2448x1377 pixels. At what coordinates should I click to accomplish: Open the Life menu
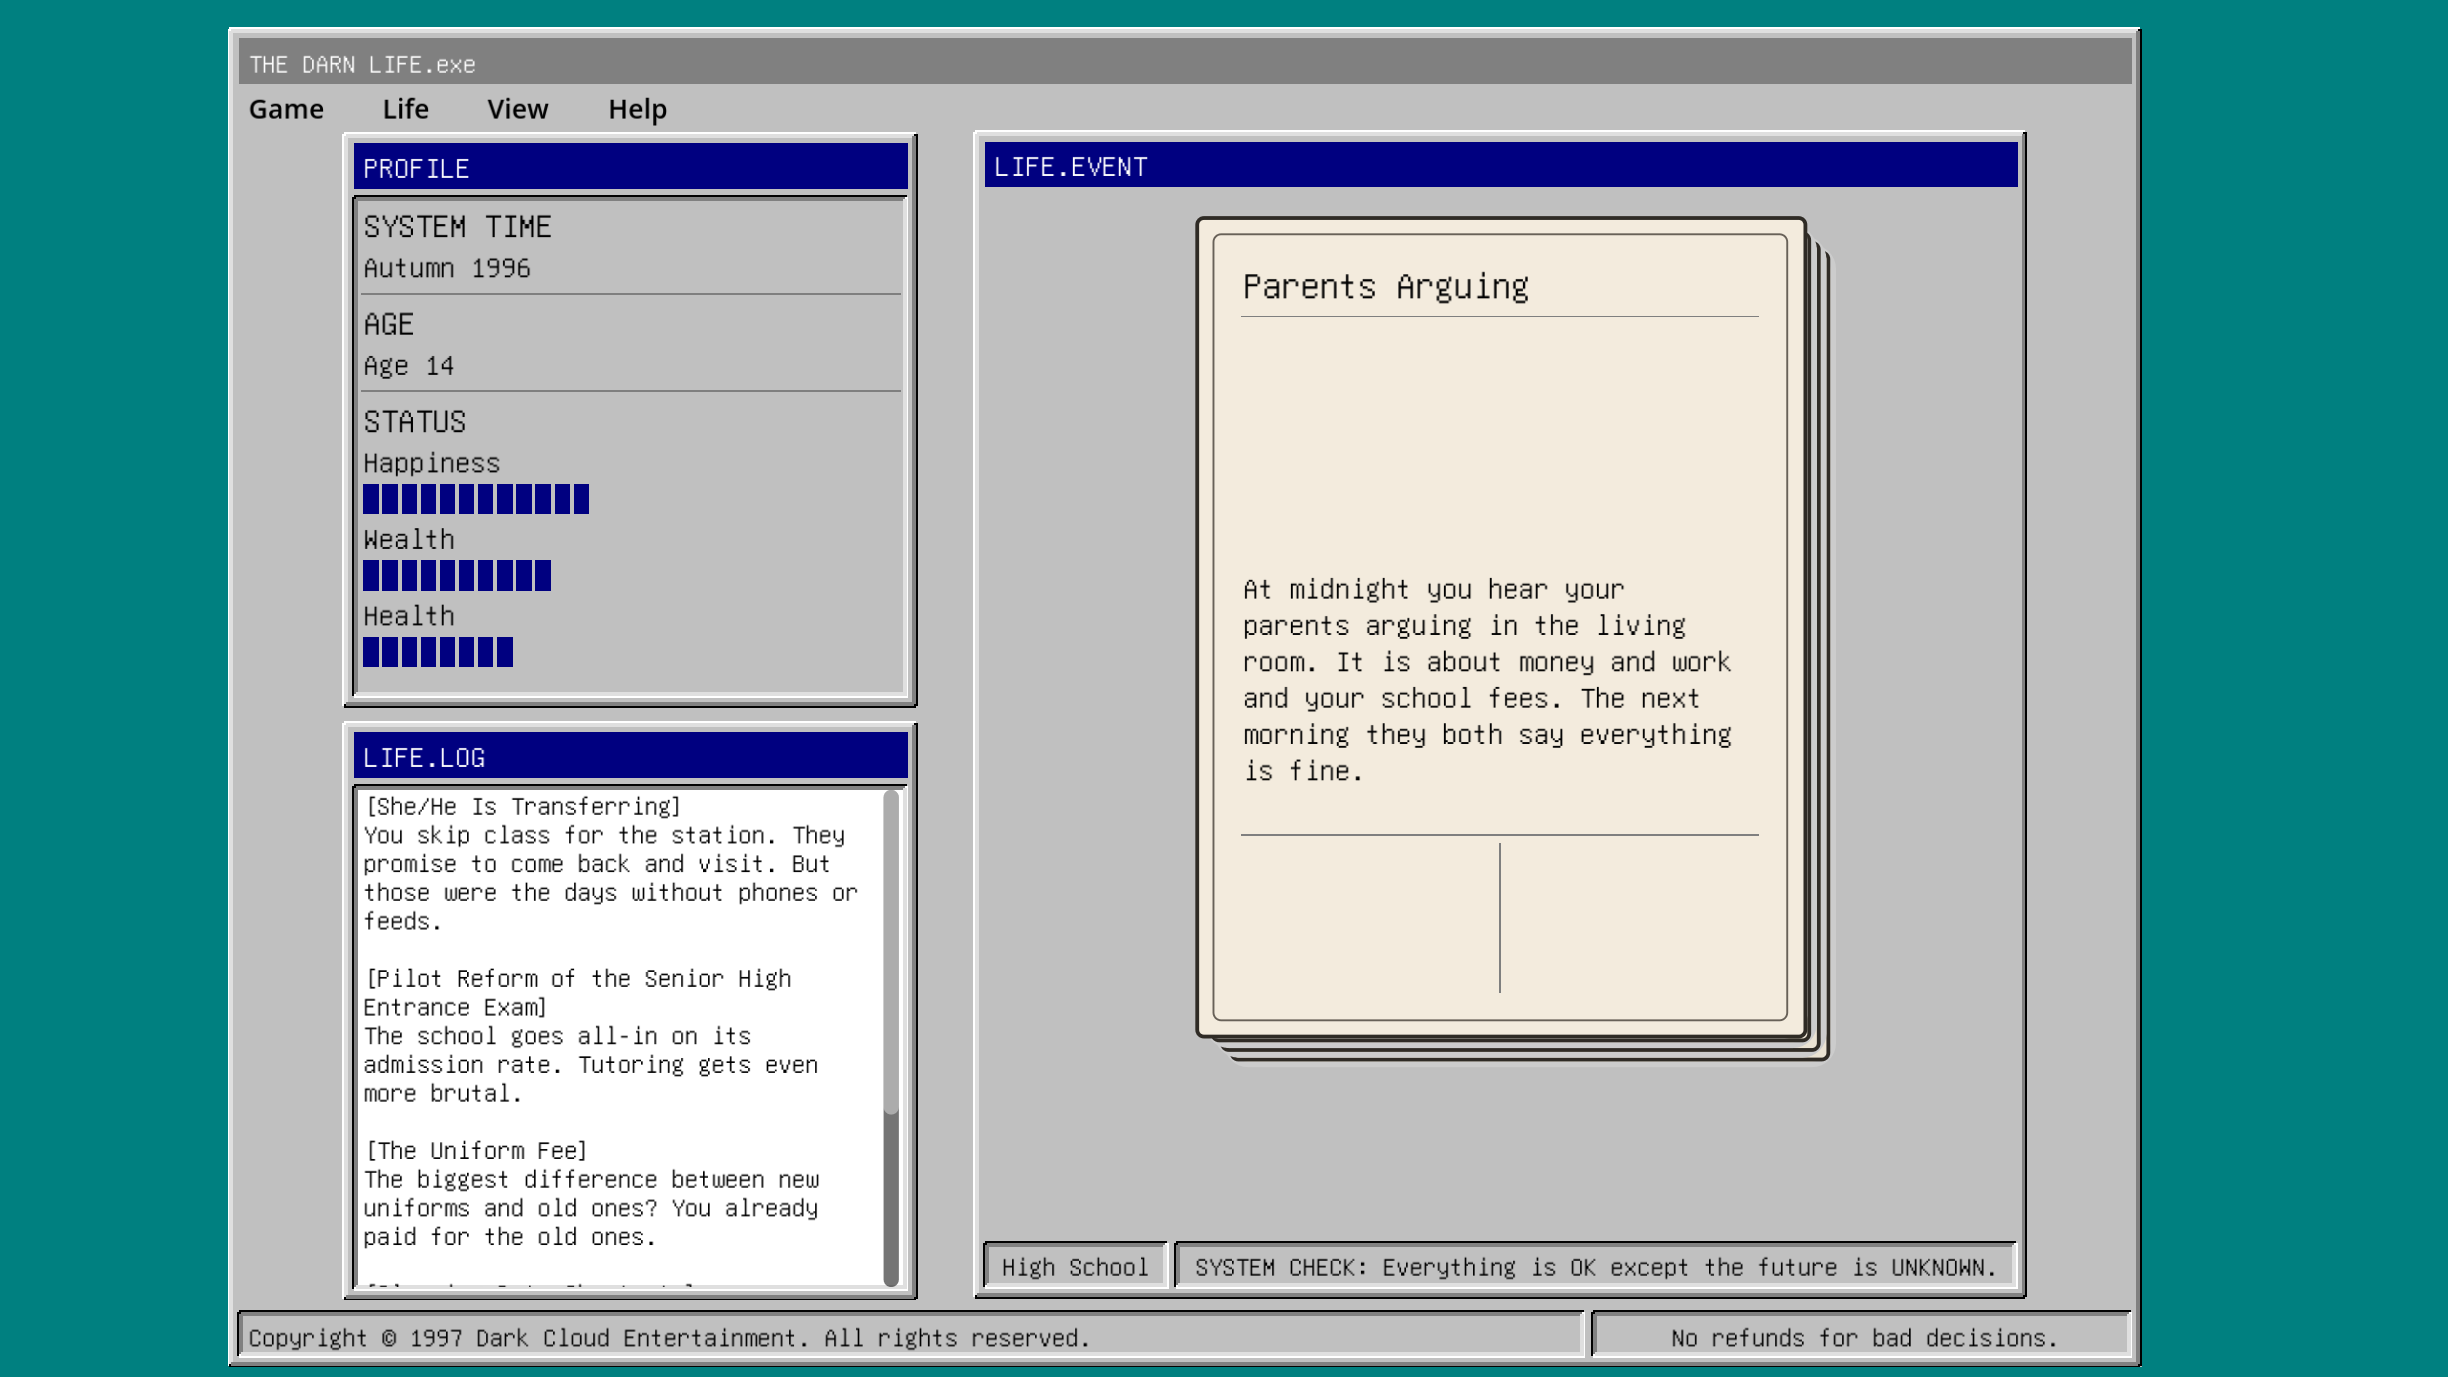tap(405, 109)
